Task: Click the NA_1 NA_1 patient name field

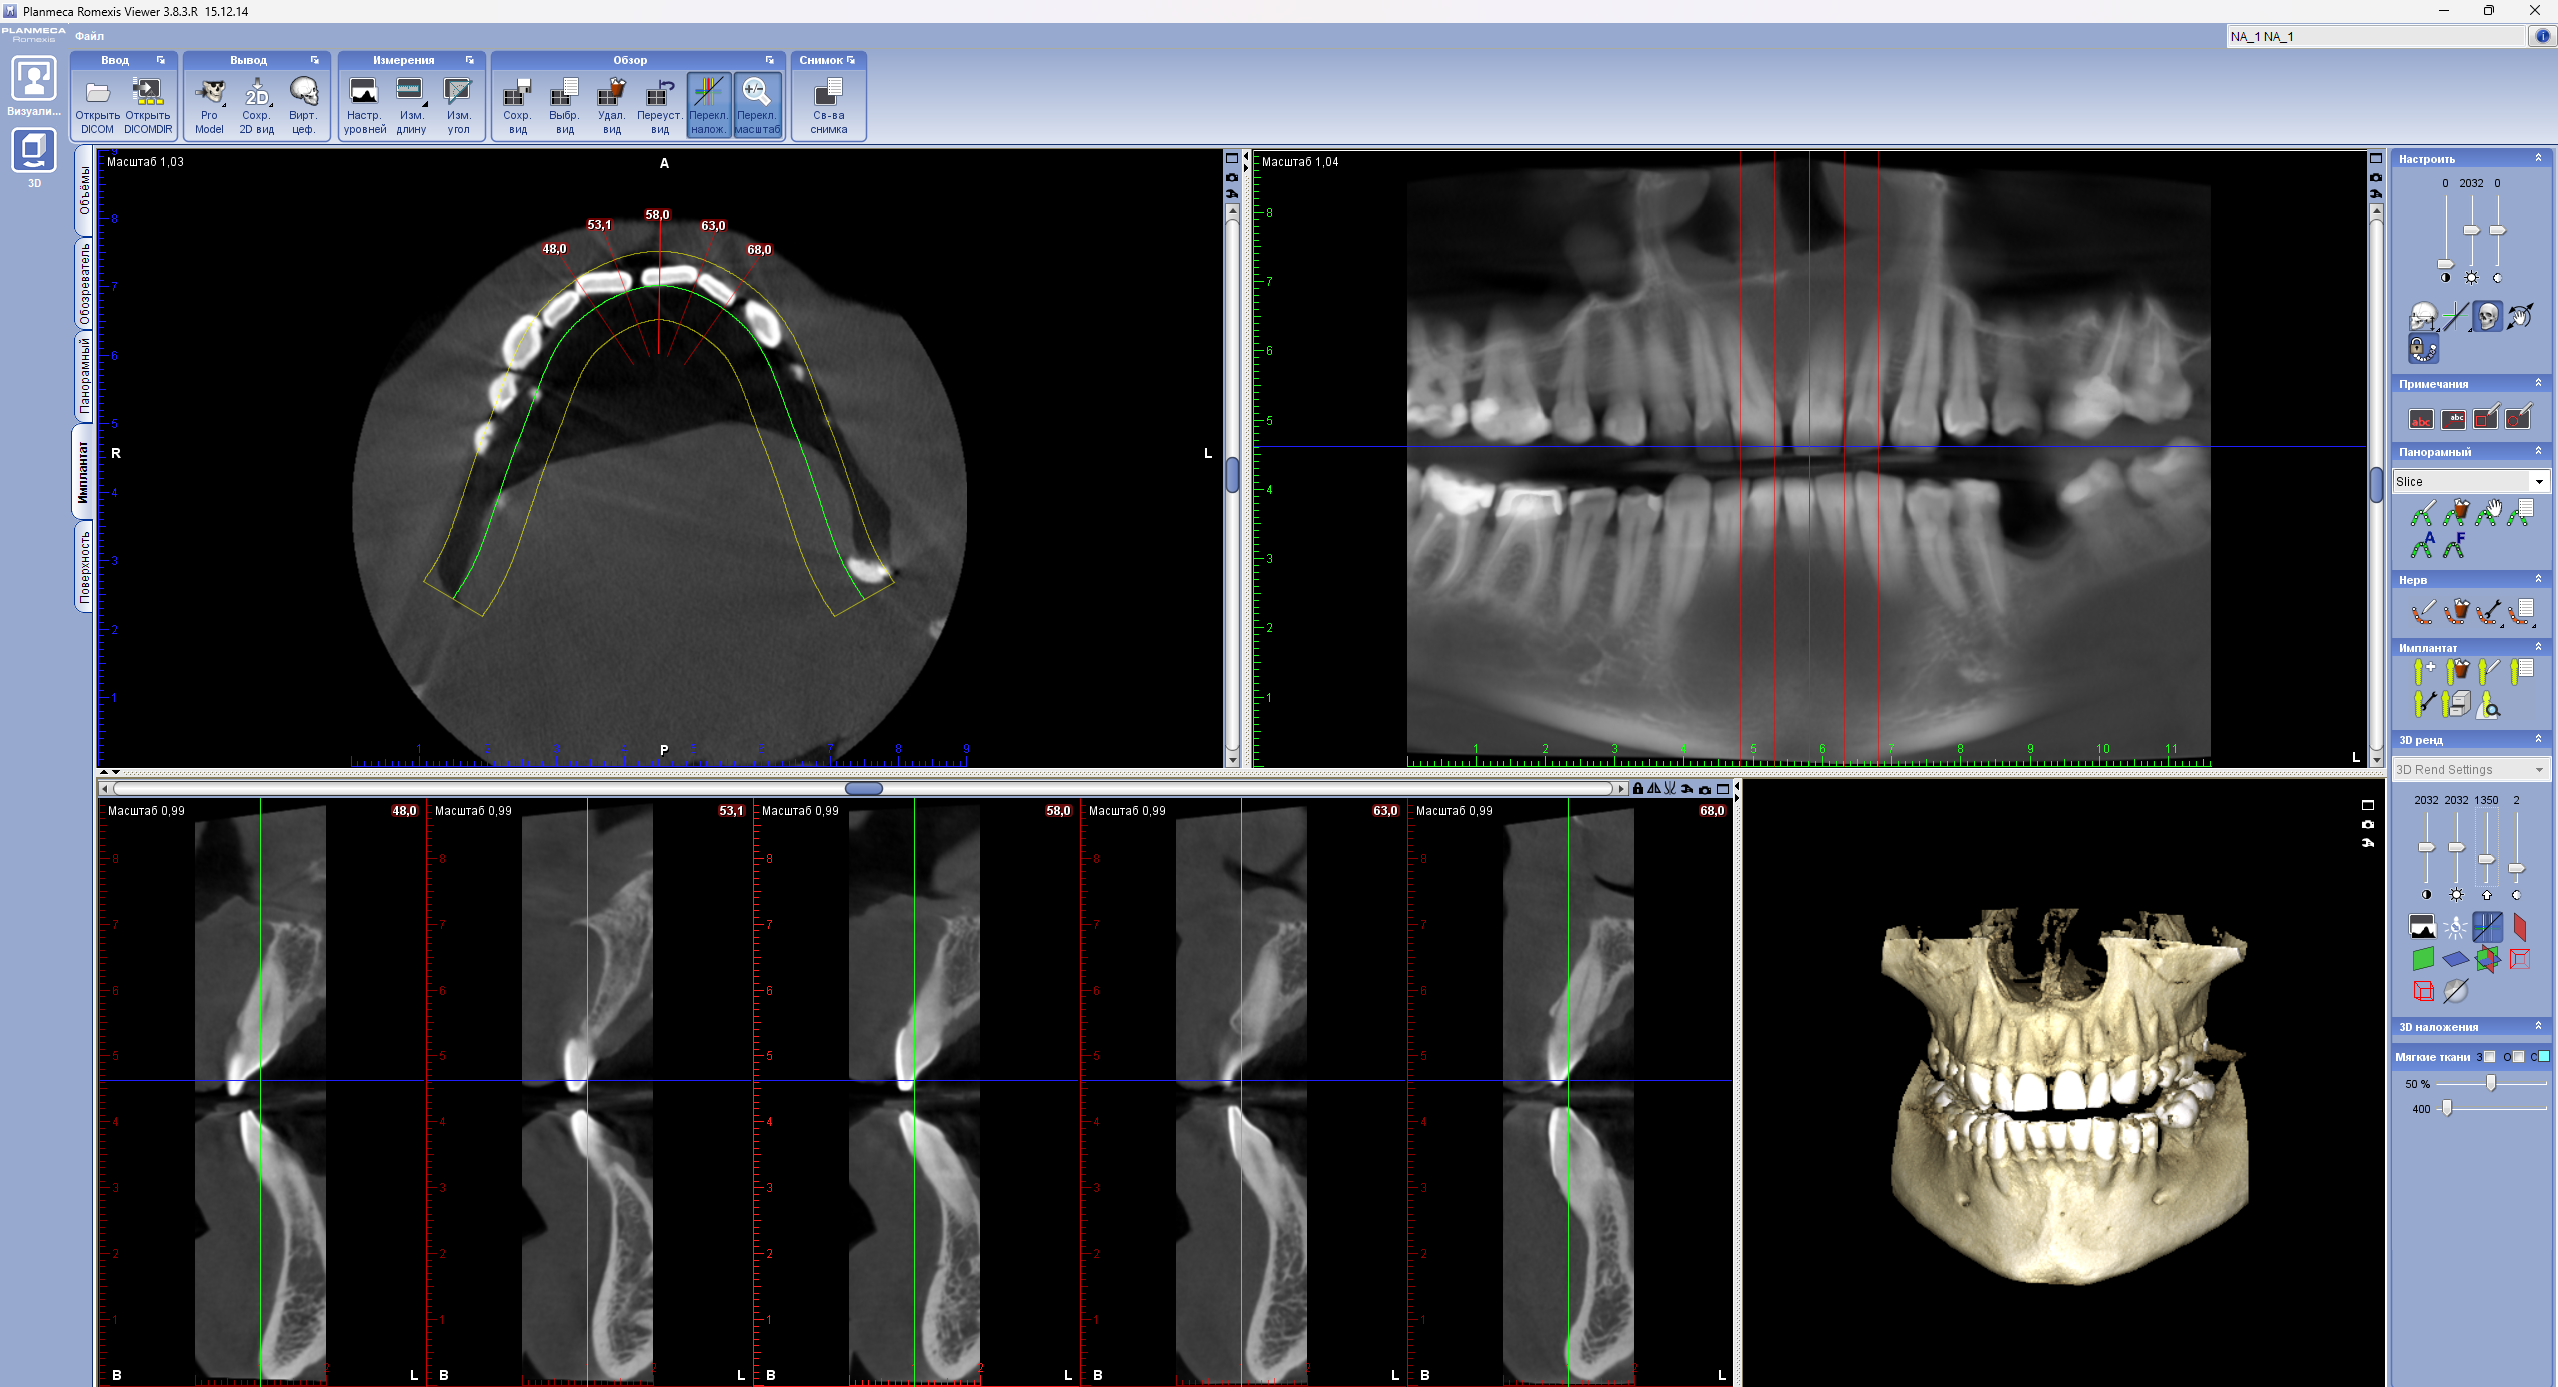Action: [2376, 37]
